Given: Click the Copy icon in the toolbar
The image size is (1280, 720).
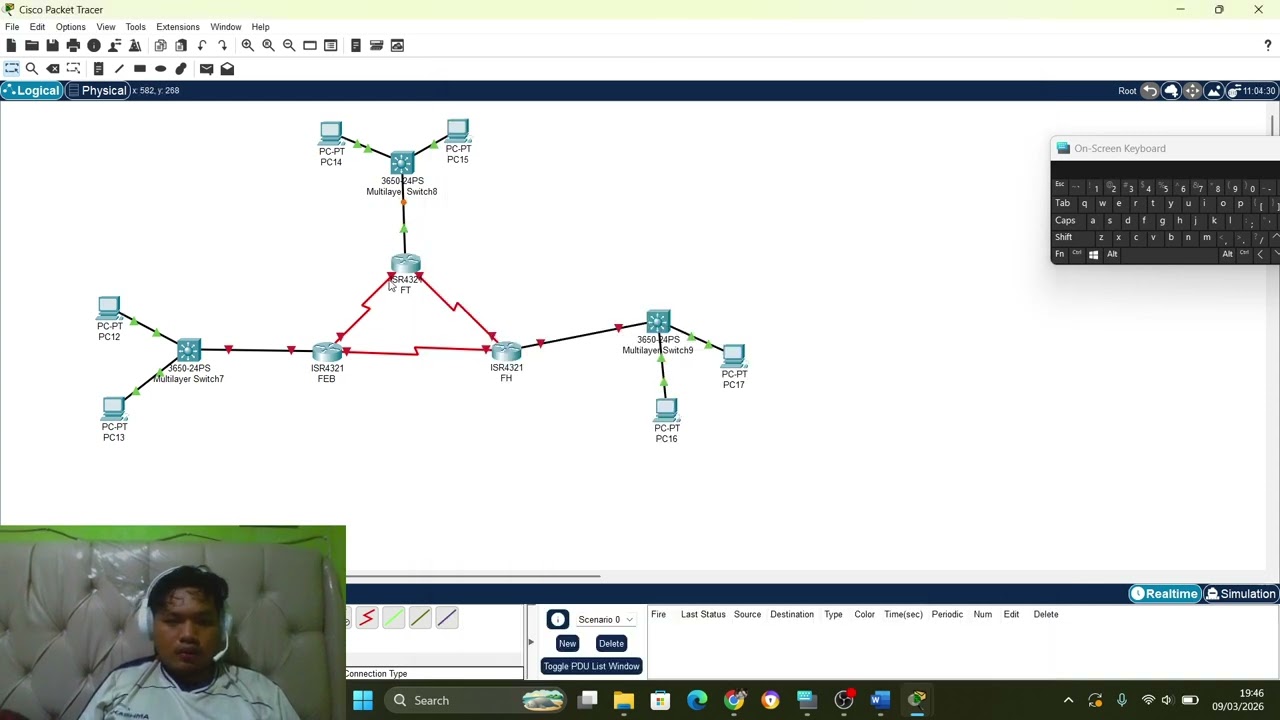Looking at the screenshot, I should [160, 45].
